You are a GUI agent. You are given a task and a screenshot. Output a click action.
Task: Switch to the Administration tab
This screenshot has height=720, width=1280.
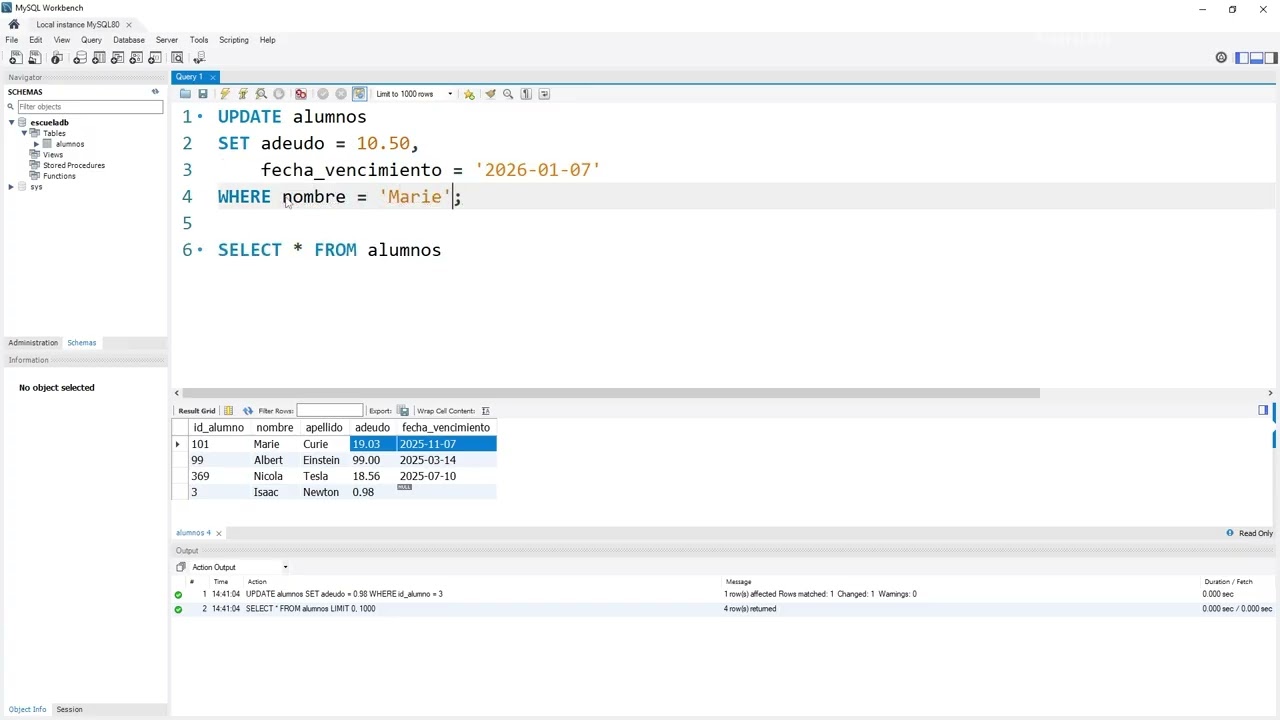pos(33,343)
